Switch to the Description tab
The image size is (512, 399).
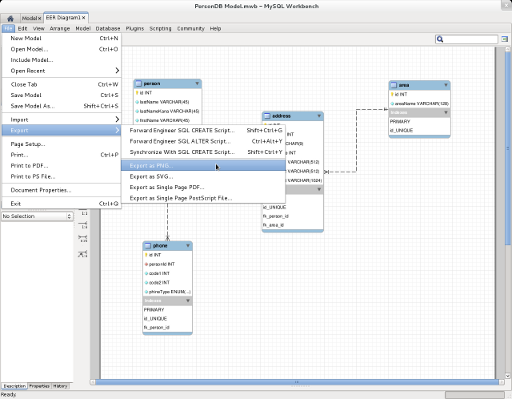click(x=15, y=386)
